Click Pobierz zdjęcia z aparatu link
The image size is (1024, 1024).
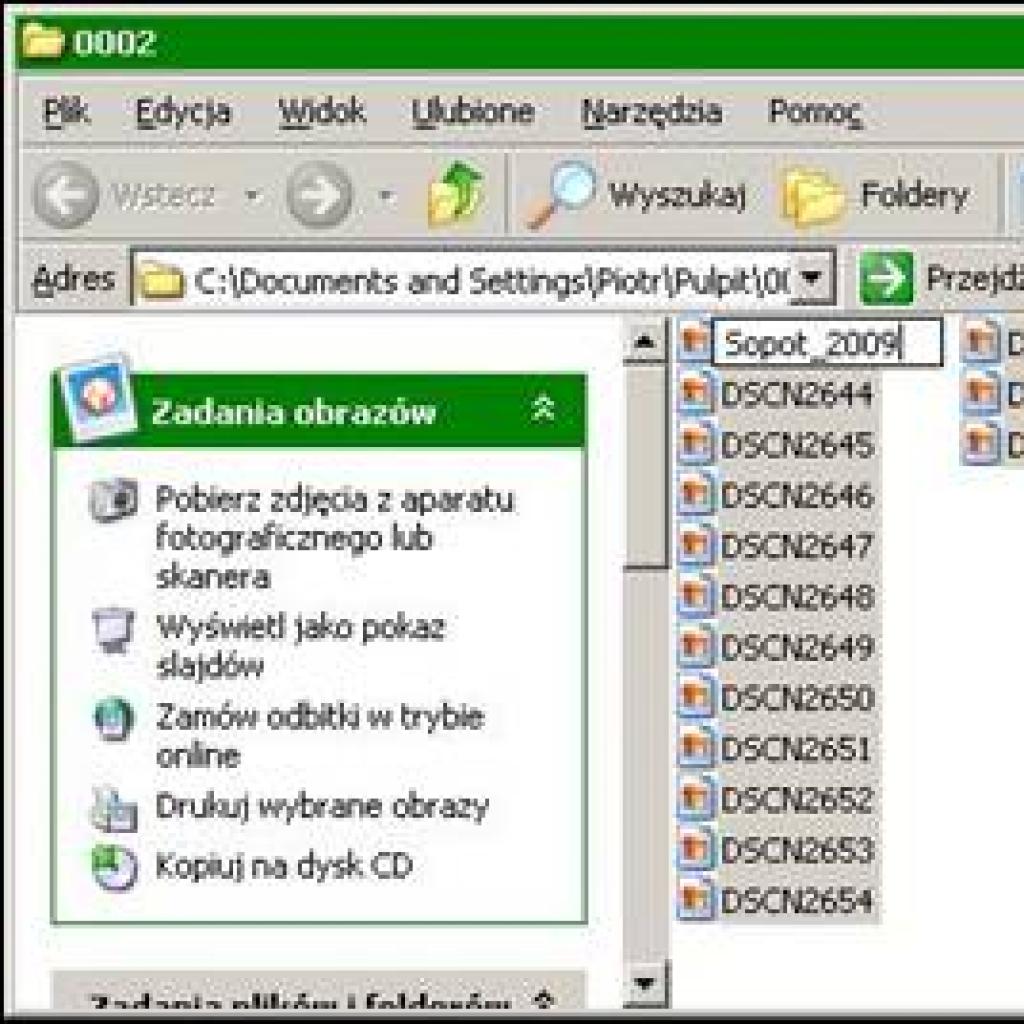coord(335,538)
